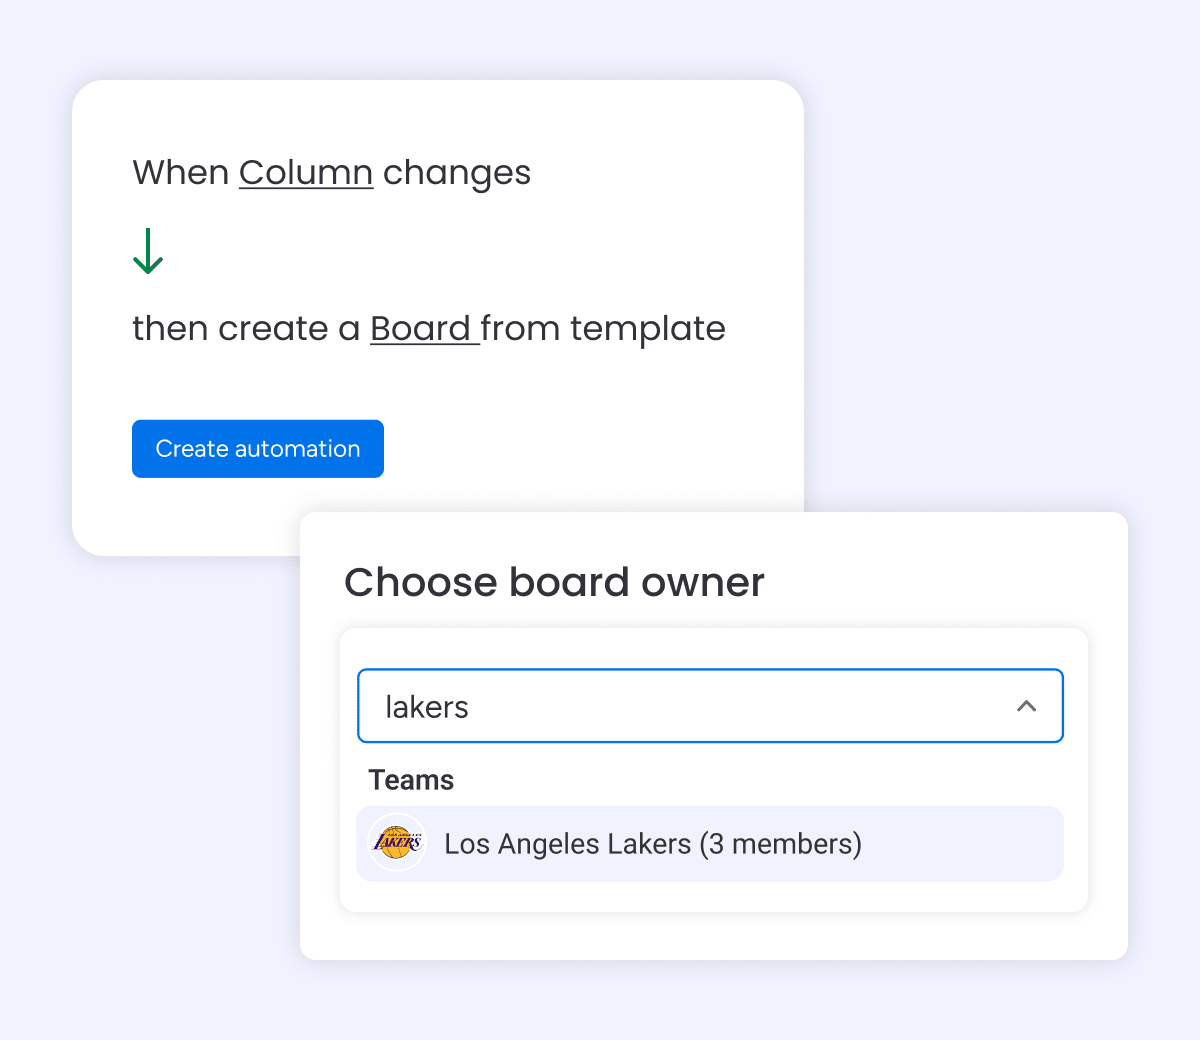Viewport: 1200px width, 1040px height.
Task: Click the "Teams" section heading
Action: coord(411,780)
